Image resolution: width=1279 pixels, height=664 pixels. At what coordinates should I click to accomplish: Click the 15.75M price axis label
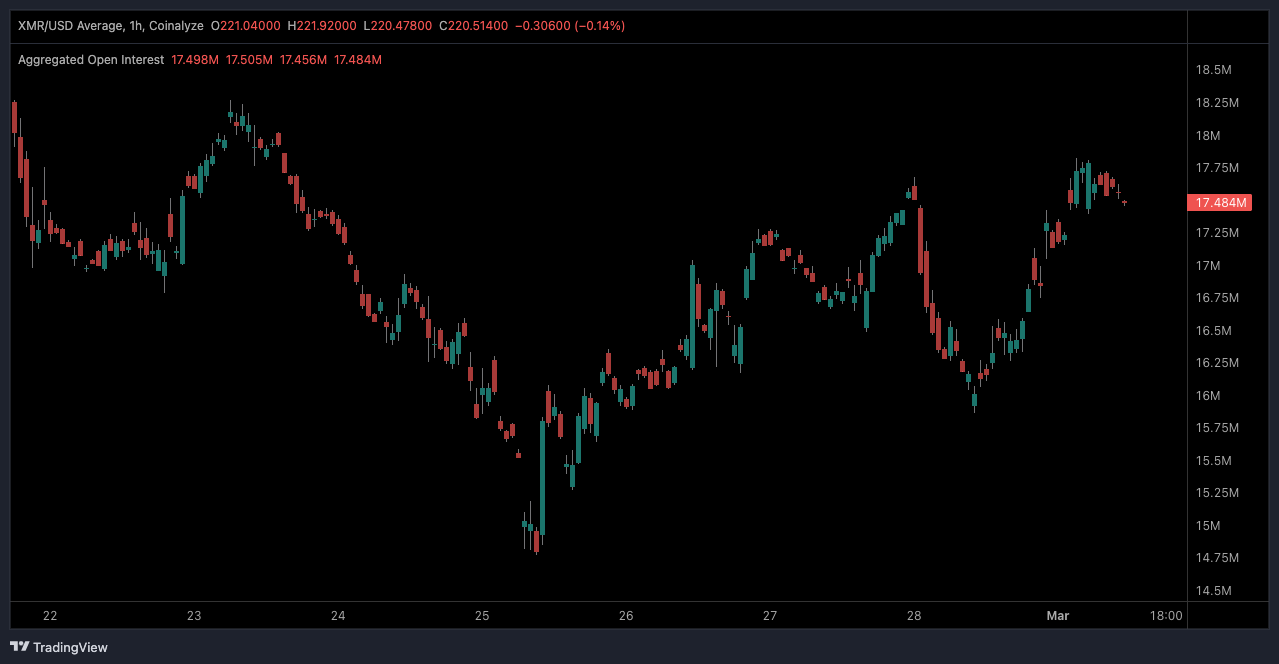[x=1217, y=428]
